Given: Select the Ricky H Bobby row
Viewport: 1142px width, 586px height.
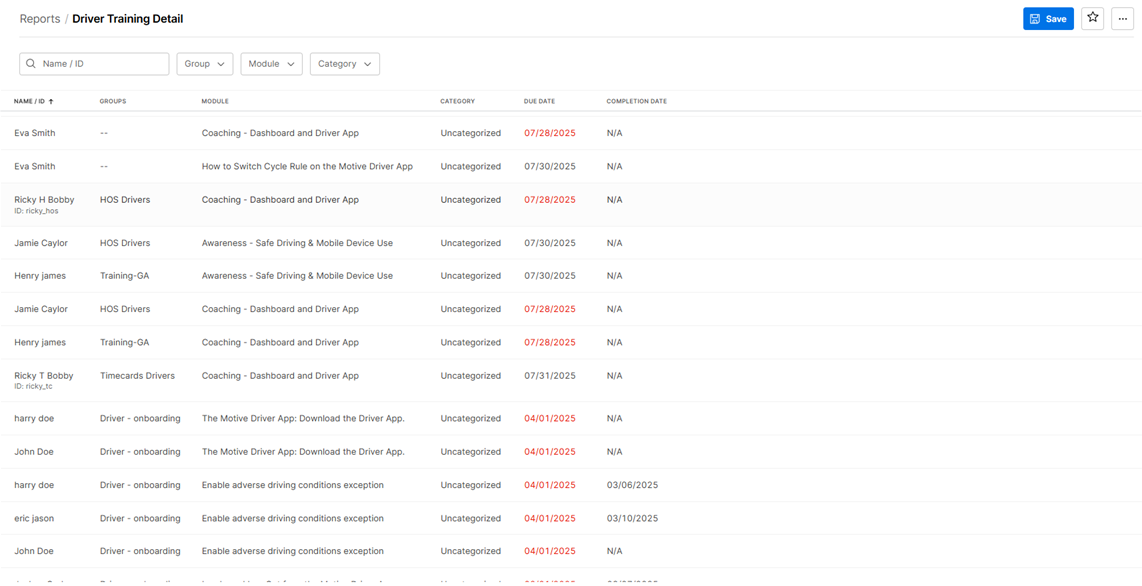Looking at the screenshot, I should [44, 200].
